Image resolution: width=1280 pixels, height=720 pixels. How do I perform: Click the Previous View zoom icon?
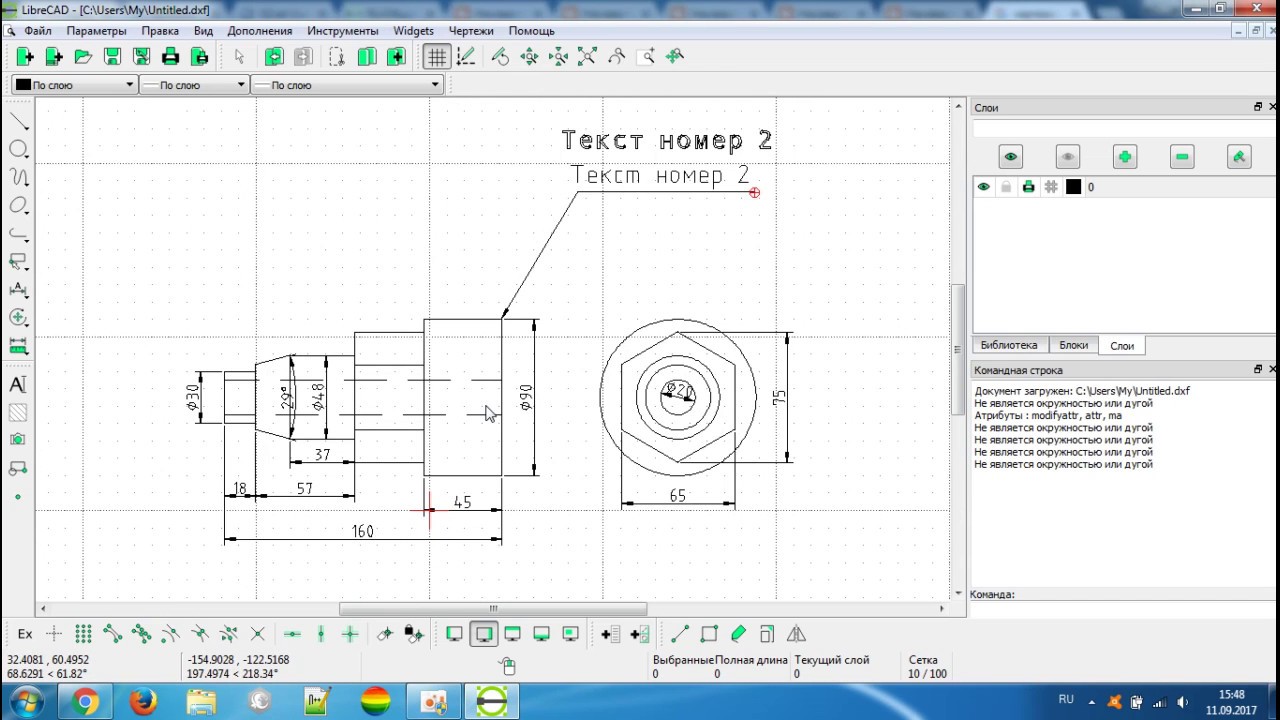click(x=616, y=57)
